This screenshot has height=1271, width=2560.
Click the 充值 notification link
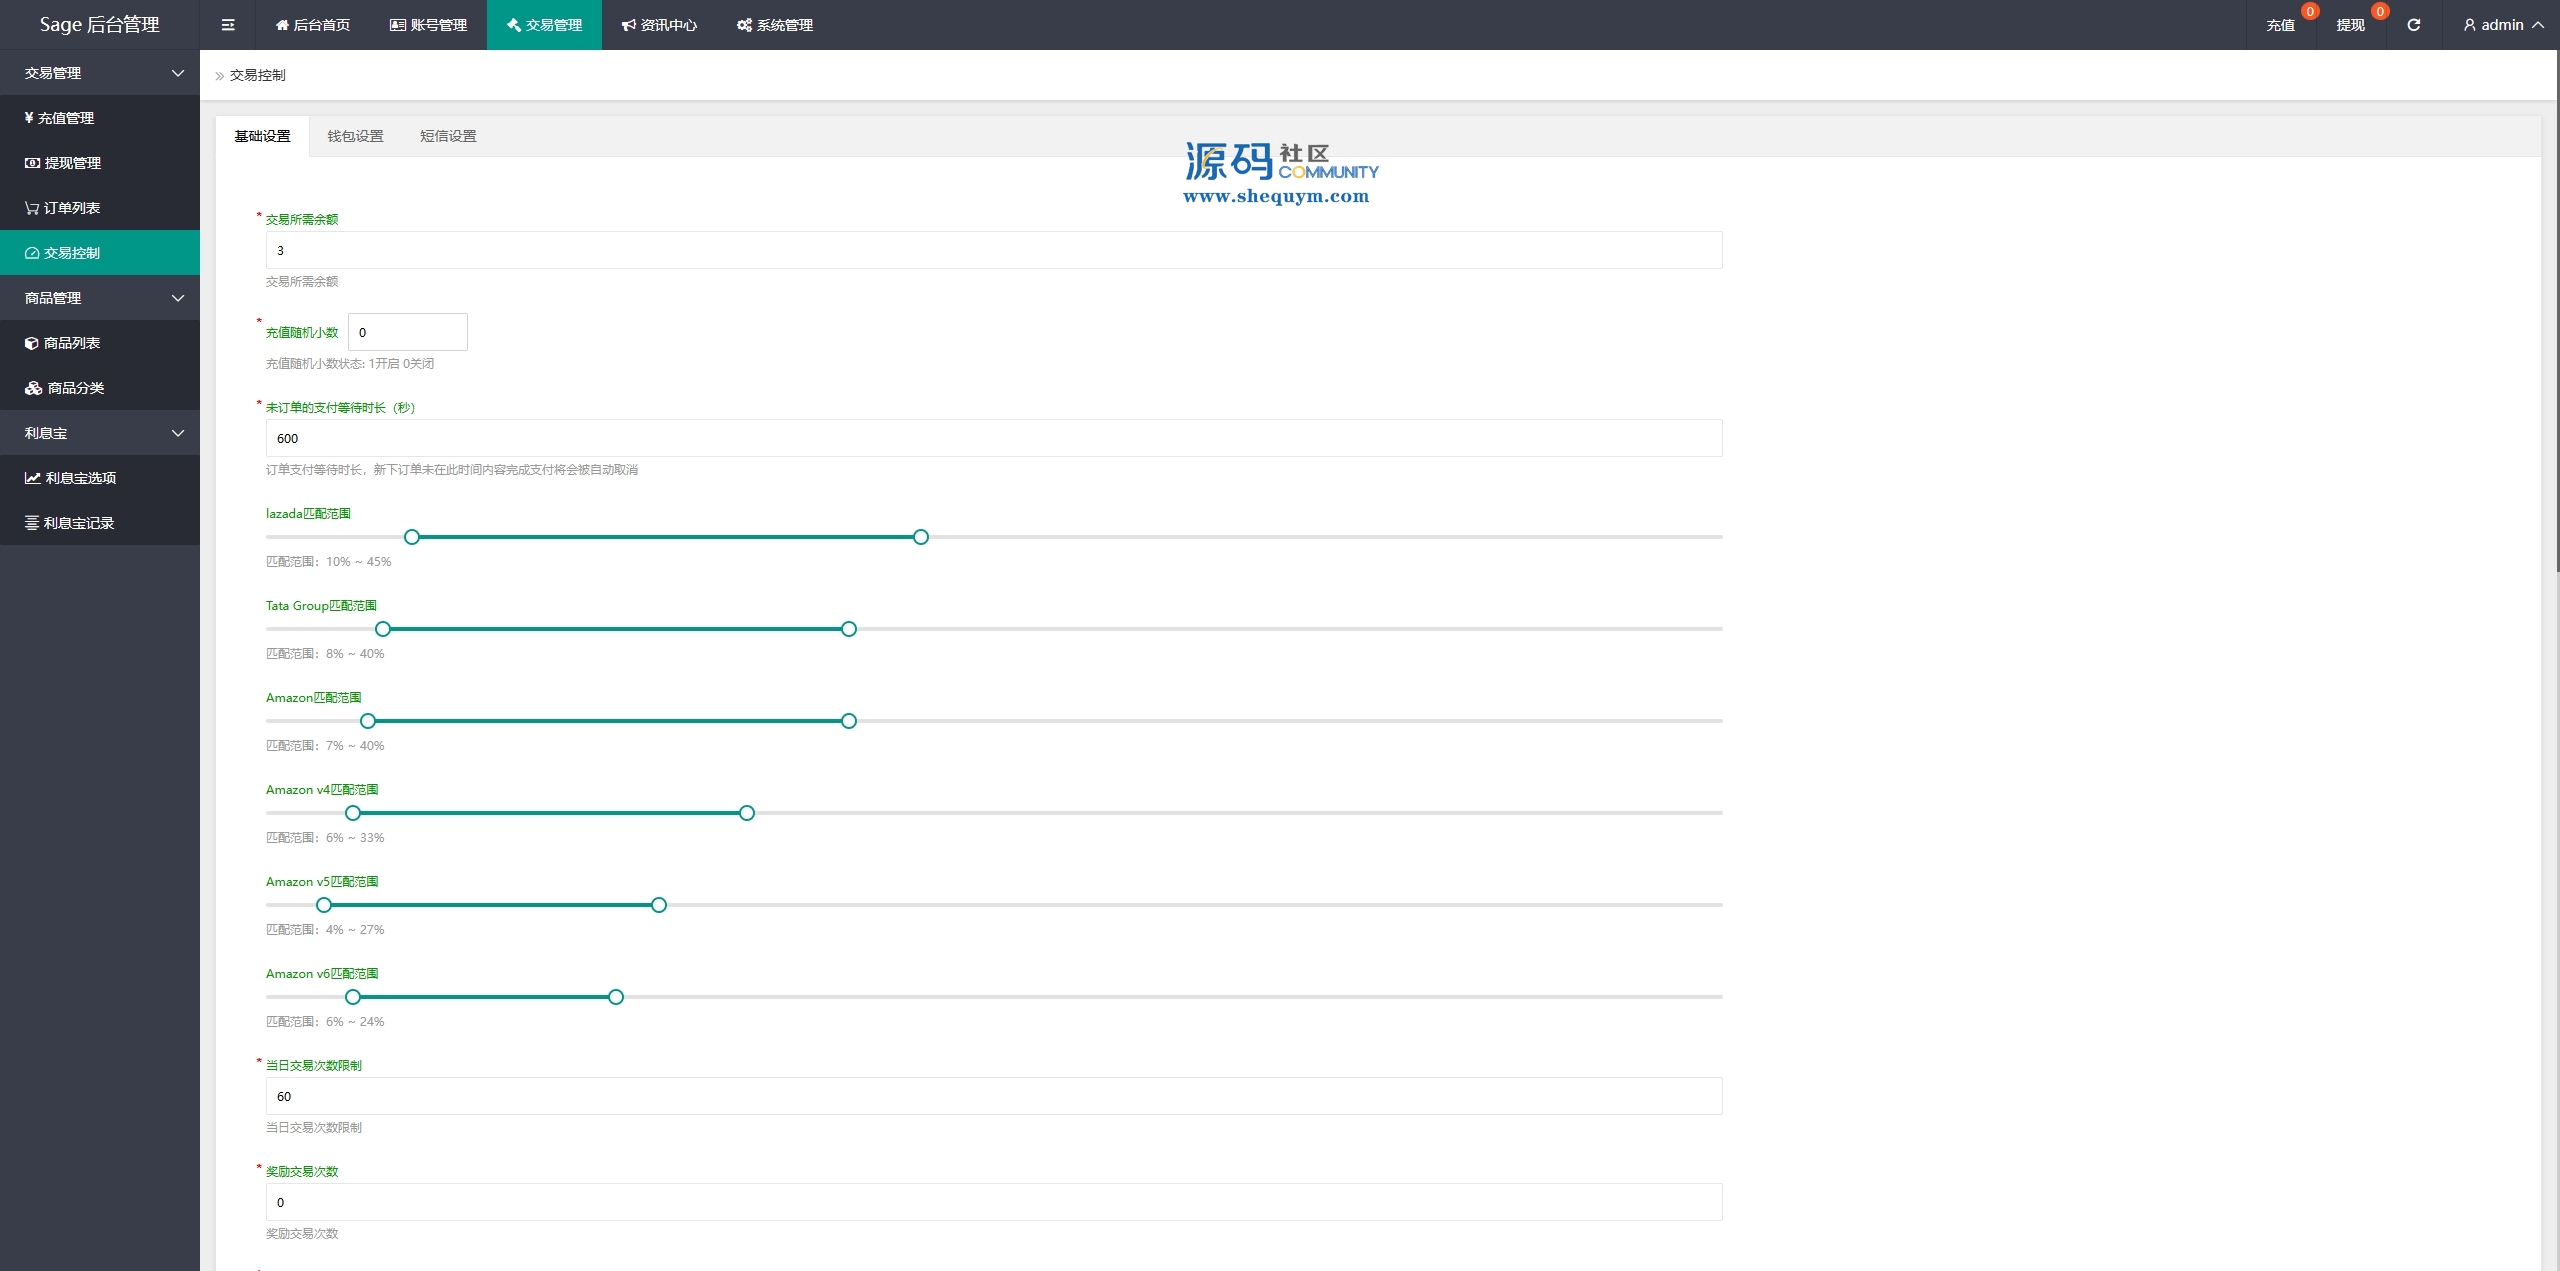point(2280,25)
